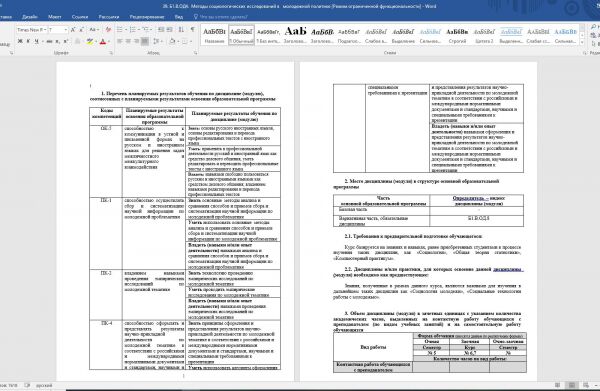Open the Вид ribbon tab
Screen dimensions: 600x391
179,17
